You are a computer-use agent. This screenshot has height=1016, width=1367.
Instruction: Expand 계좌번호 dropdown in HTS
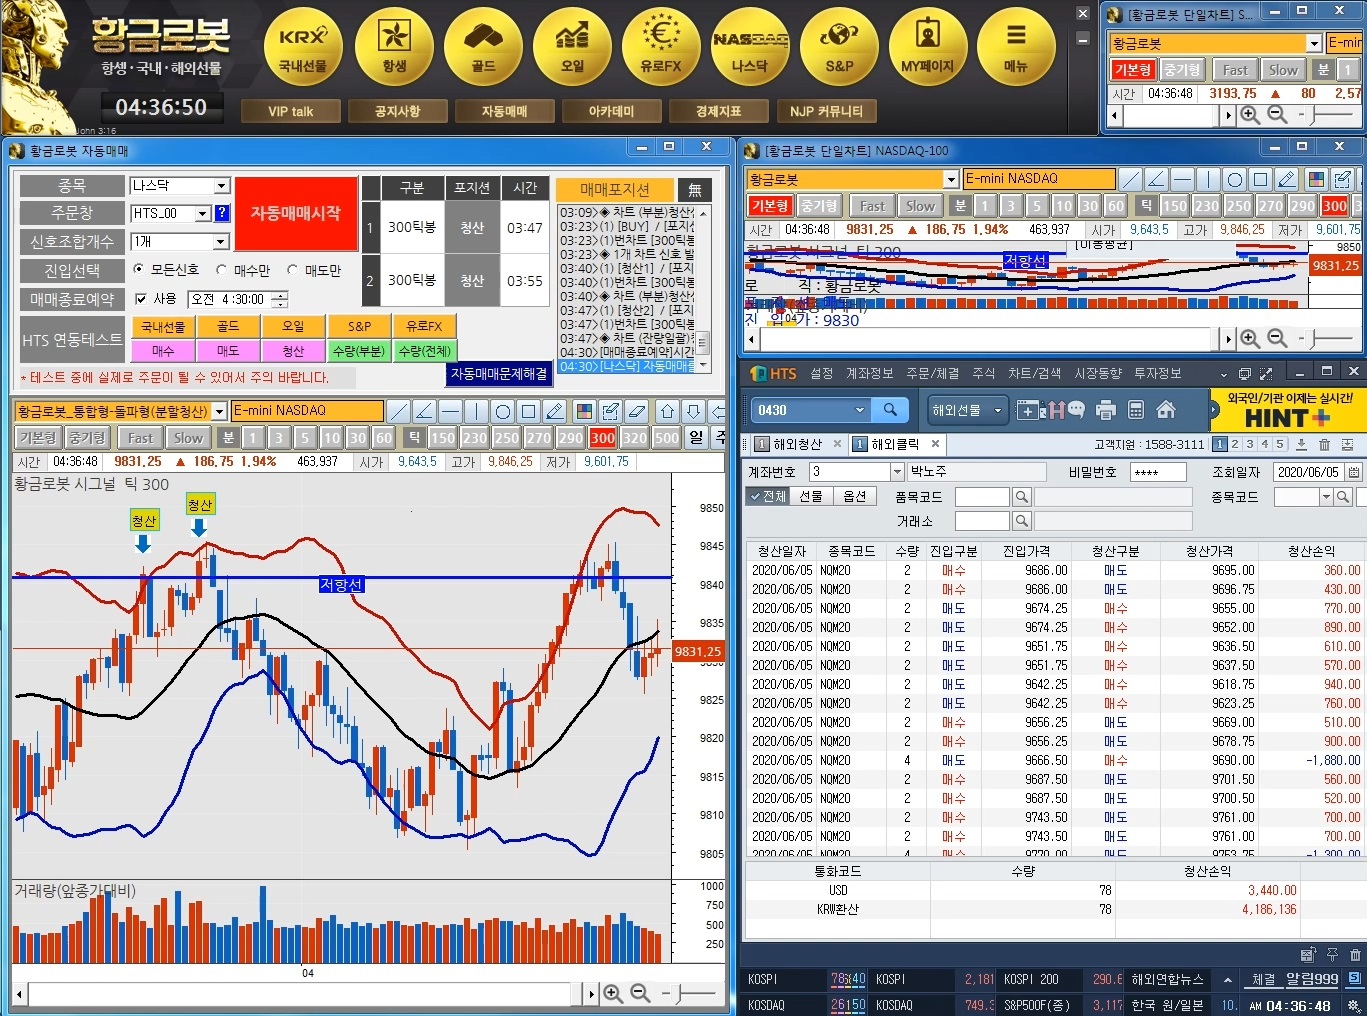(x=897, y=472)
